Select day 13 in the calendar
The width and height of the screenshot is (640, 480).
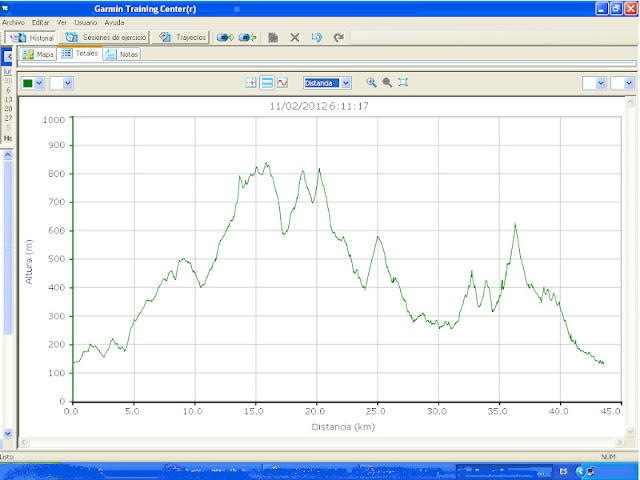tap(9, 100)
